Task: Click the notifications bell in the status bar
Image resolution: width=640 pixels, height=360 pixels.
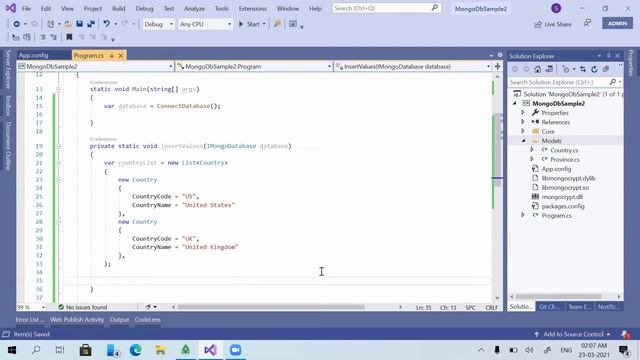Action: [x=625, y=334]
